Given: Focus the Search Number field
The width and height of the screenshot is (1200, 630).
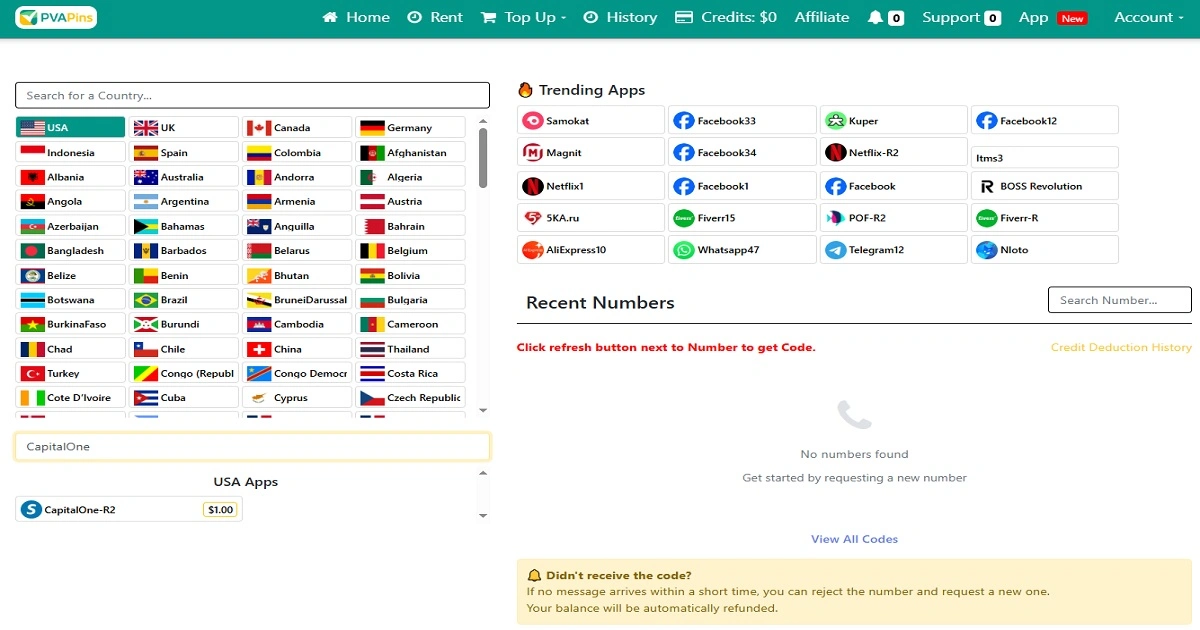Looking at the screenshot, I should coord(1120,300).
